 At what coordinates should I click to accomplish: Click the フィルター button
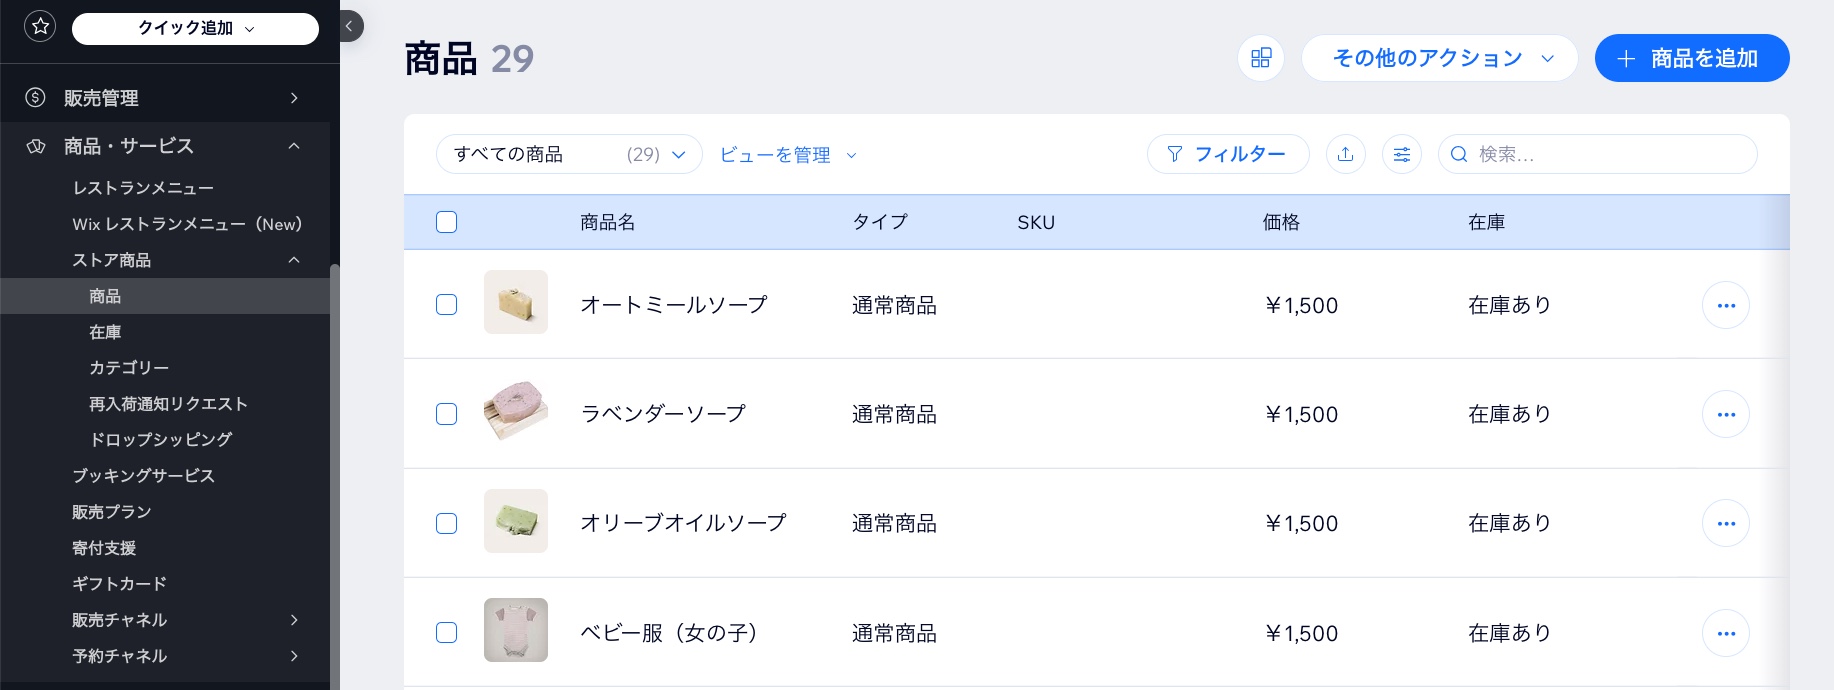[1228, 154]
